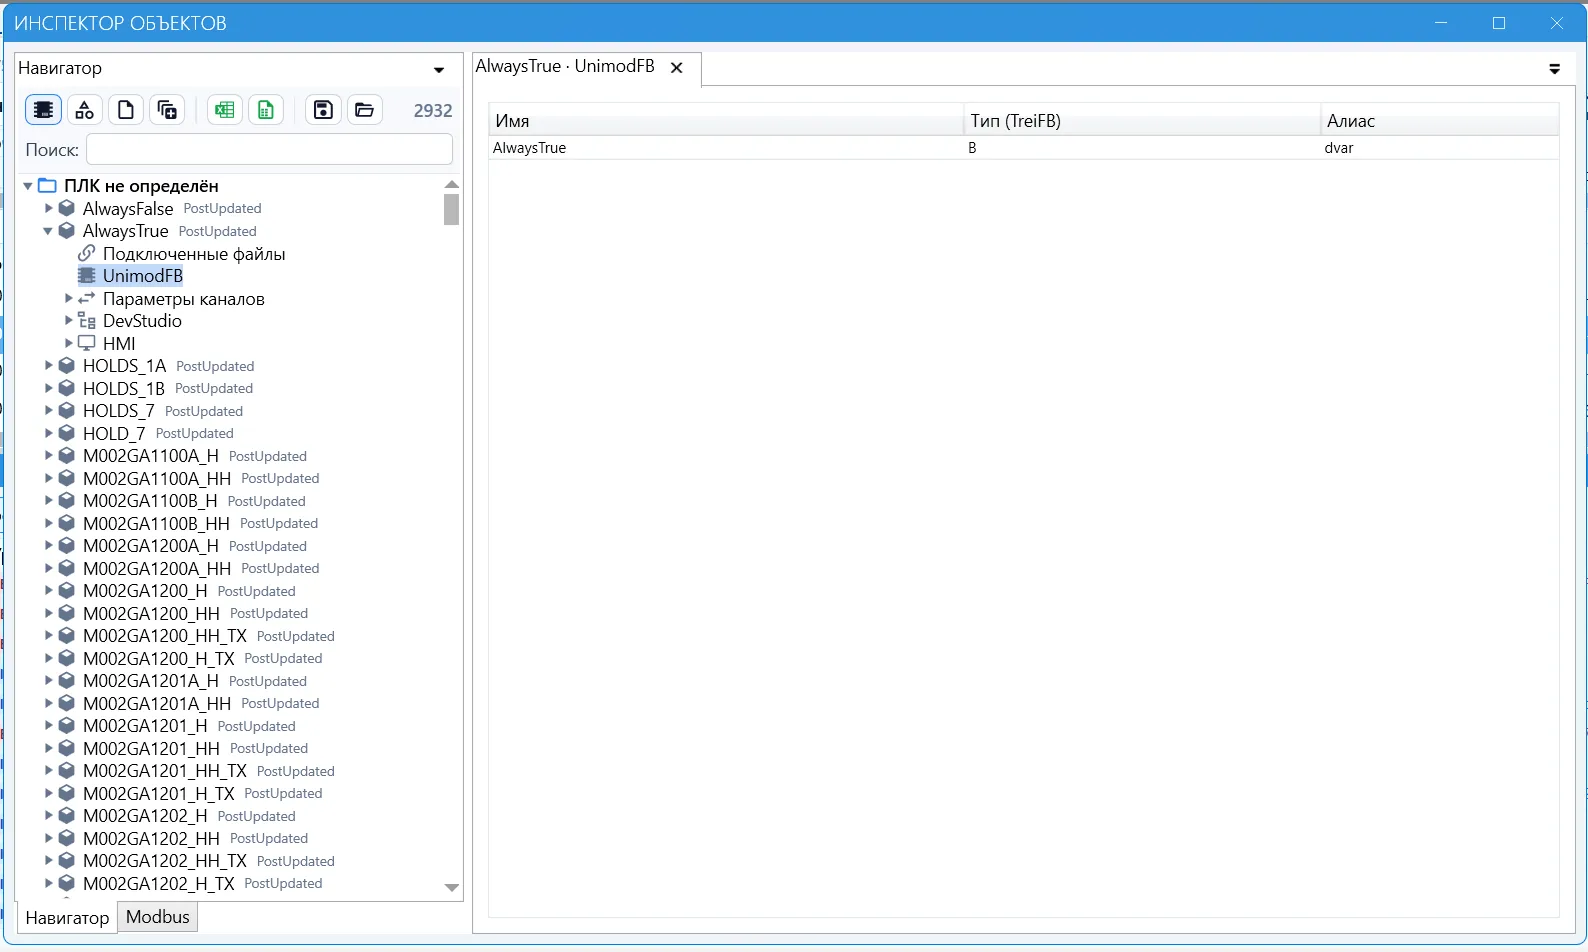The height and width of the screenshot is (952, 1588).
Task: Click into the Поиск search field
Action: [x=269, y=150]
